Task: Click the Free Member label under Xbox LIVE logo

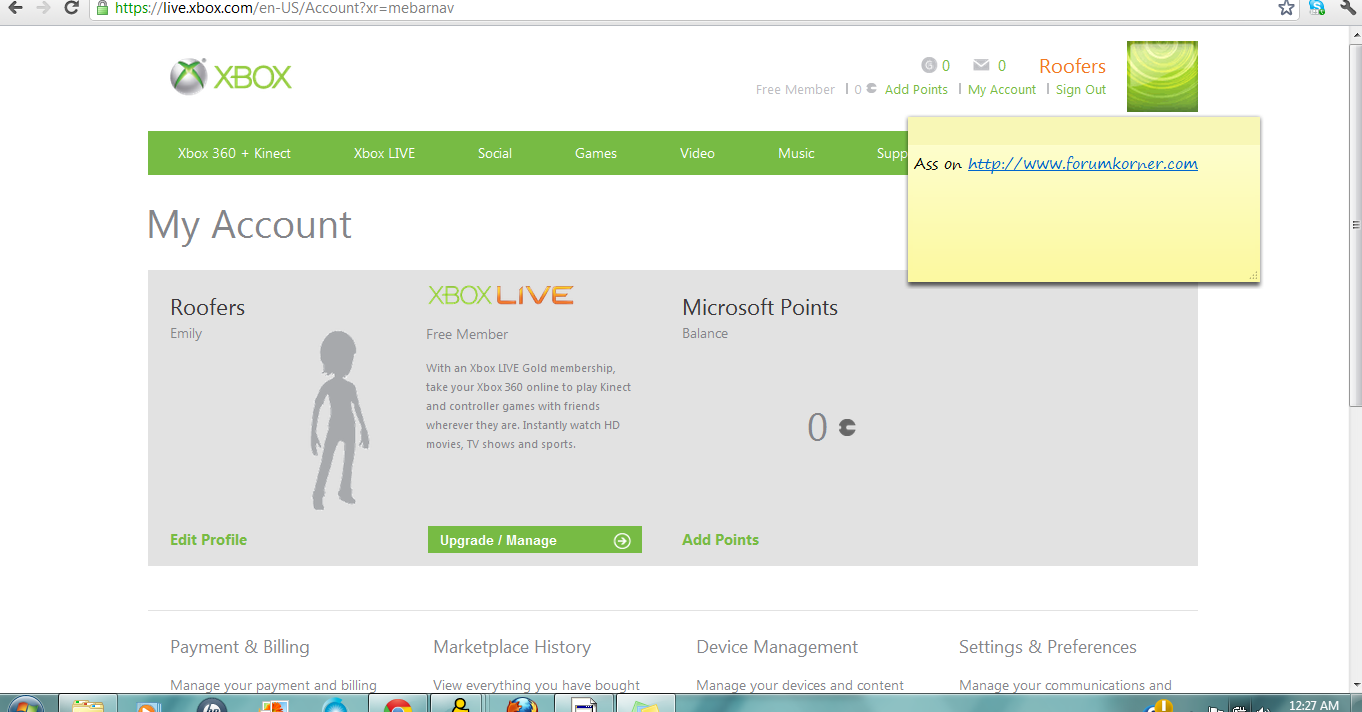Action: [467, 334]
